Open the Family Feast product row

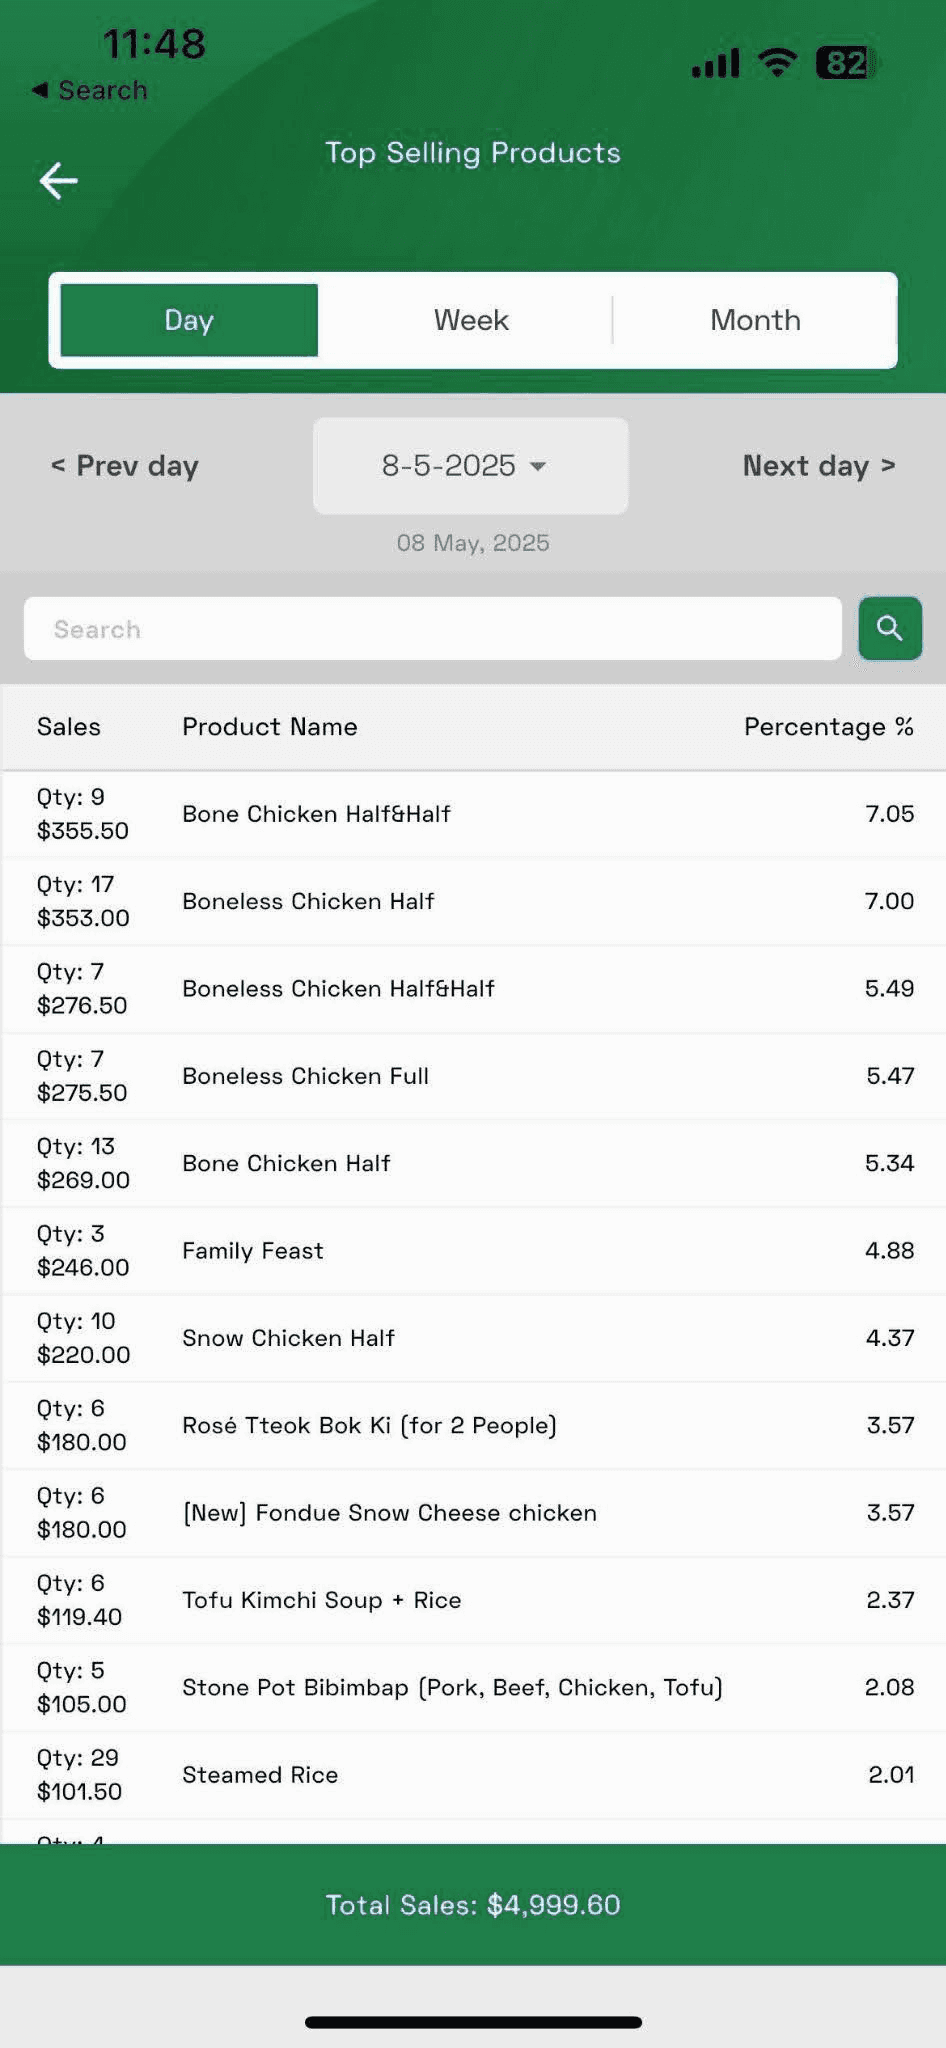click(473, 1251)
